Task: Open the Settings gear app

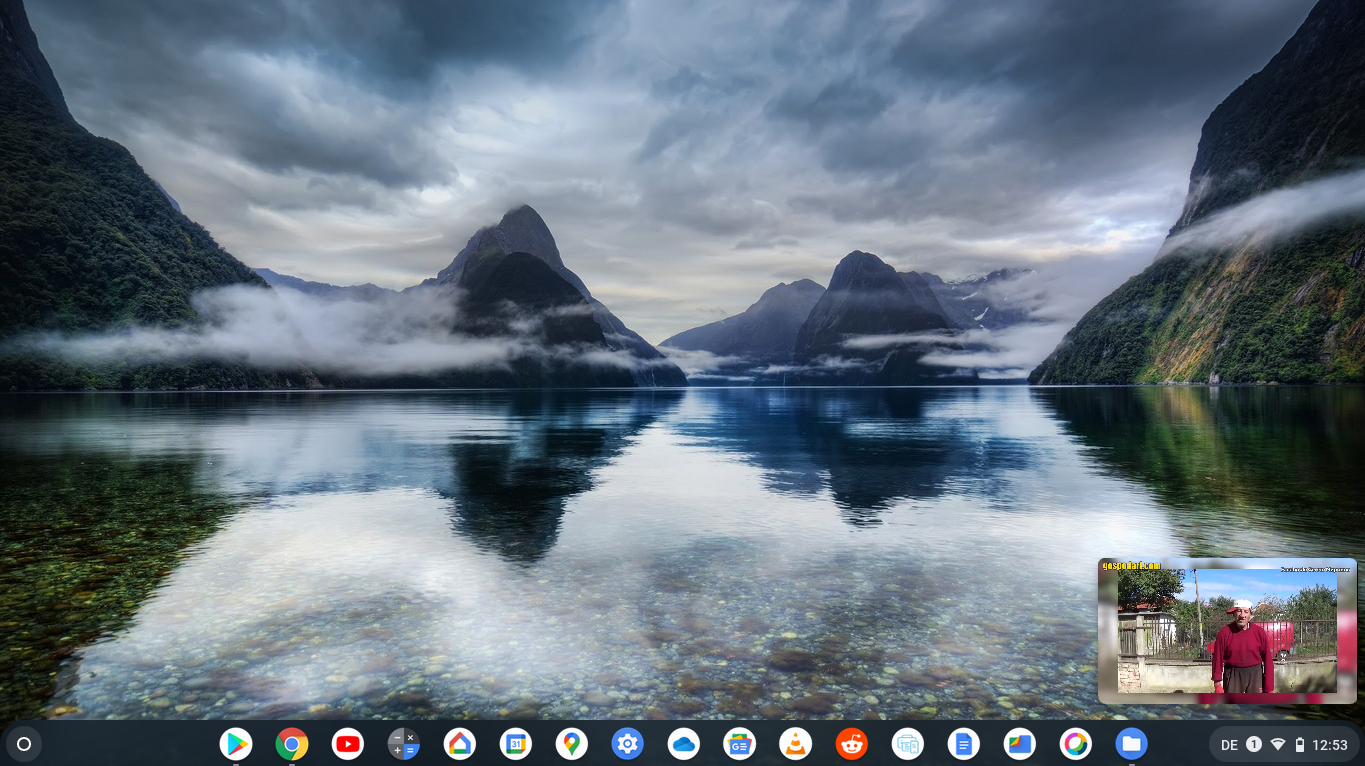Action: pyautogui.click(x=628, y=744)
